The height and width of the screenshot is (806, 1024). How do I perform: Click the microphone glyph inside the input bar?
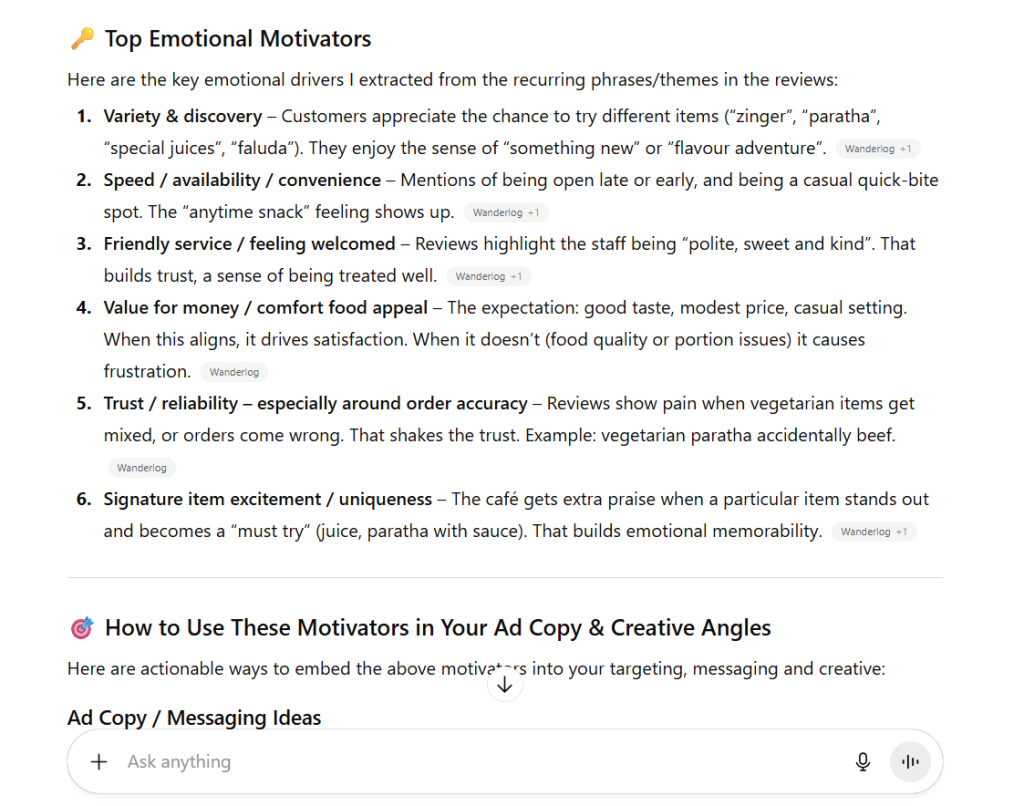(862, 761)
